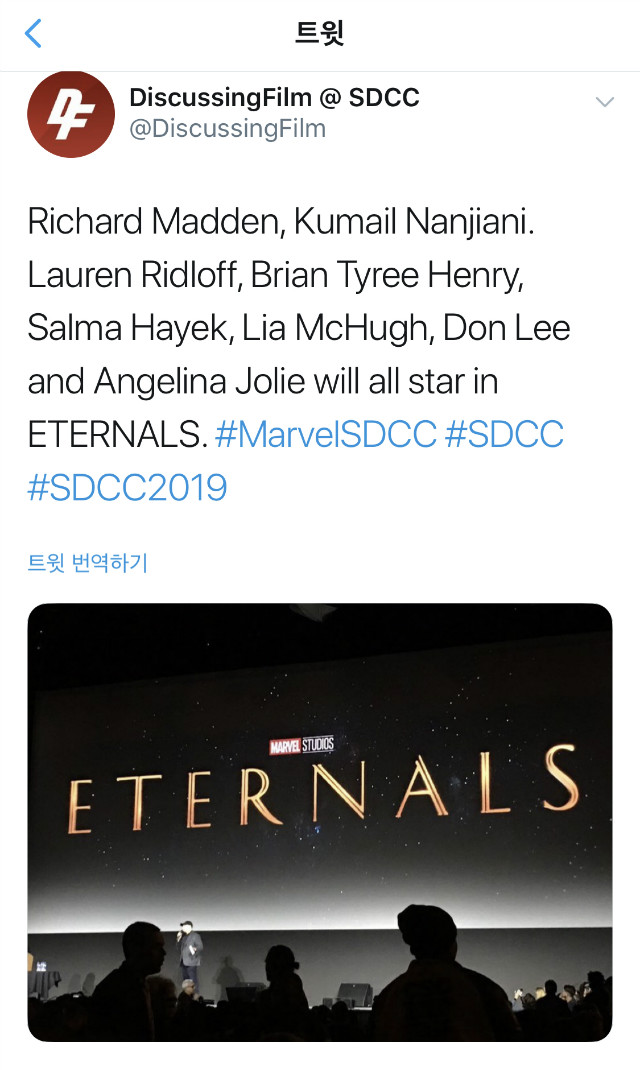The width and height of the screenshot is (640, 1070).
Task: Tap the Lauren Ridloff, Brian Tyree Henry line
Action: [275, 274]
